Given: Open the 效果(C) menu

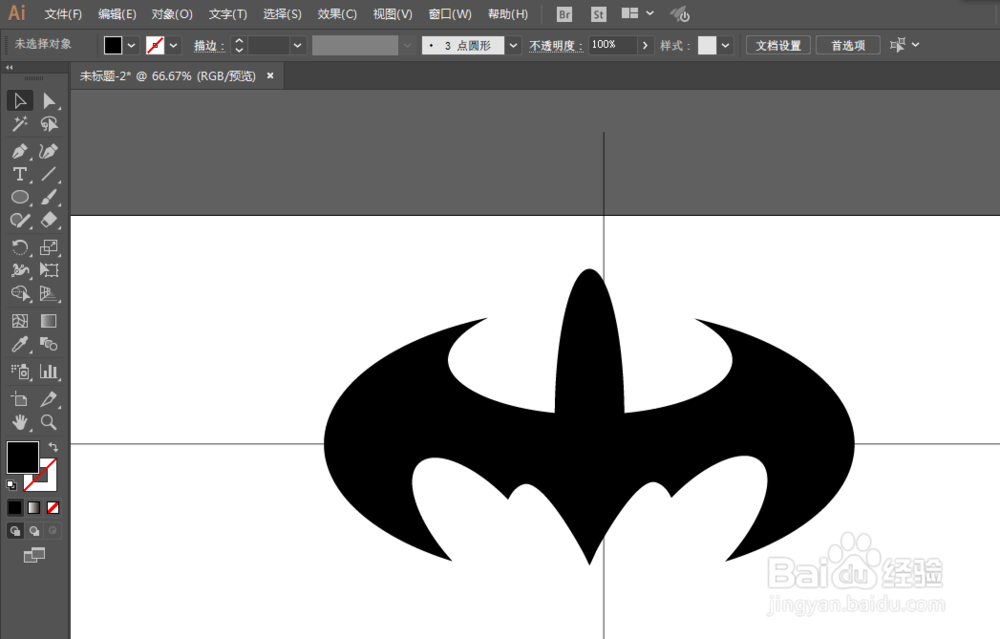Looking at the screenshot, I should tap(337, 14).
